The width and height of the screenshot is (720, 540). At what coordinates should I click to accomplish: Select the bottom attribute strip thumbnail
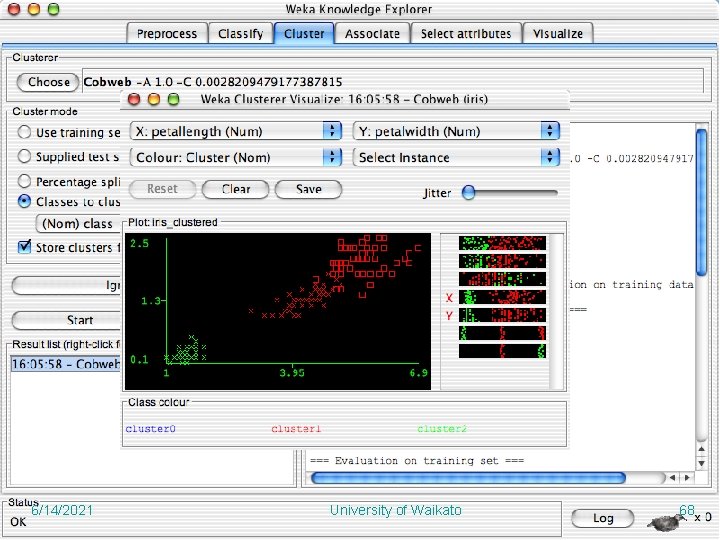click(502, 351)
